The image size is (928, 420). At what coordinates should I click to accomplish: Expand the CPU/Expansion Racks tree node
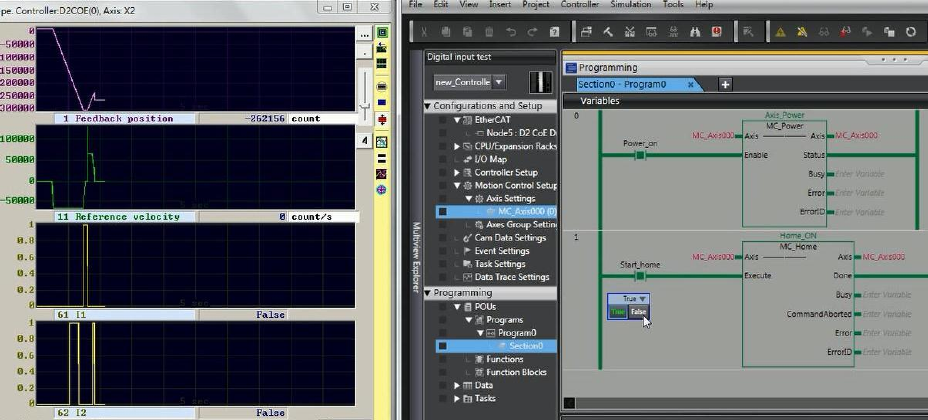tap(457, 146)
